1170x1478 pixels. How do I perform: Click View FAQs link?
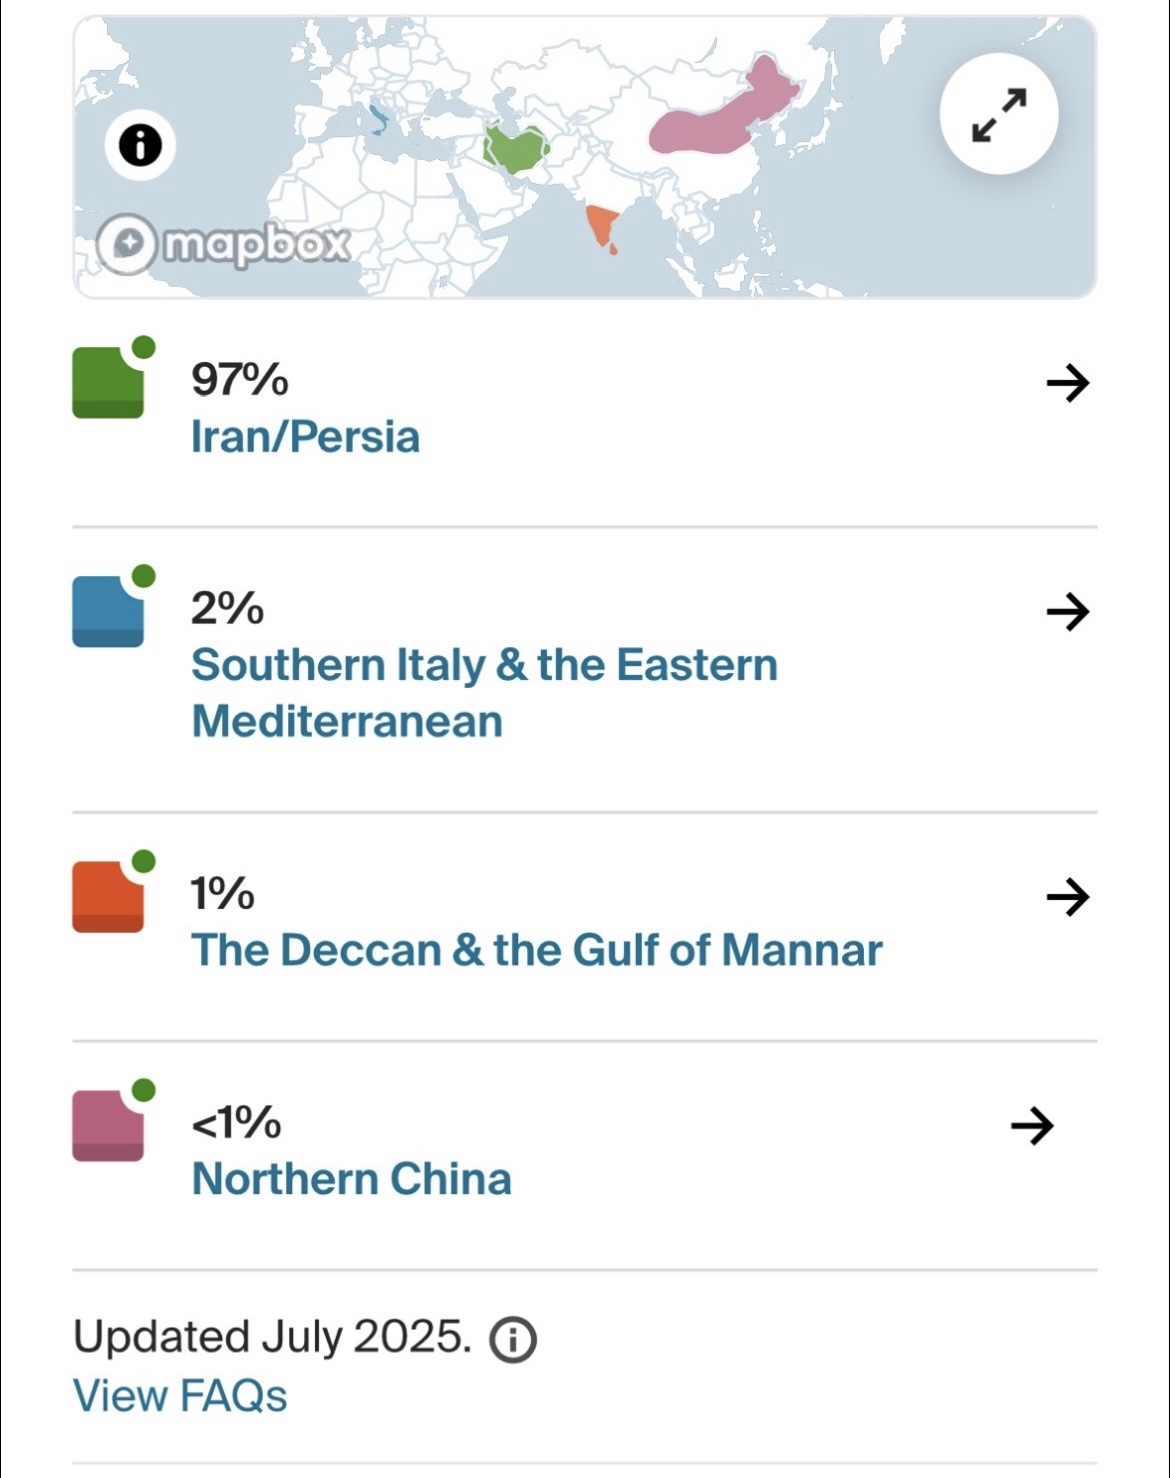pyautogui.click(x=180, y=1396)
